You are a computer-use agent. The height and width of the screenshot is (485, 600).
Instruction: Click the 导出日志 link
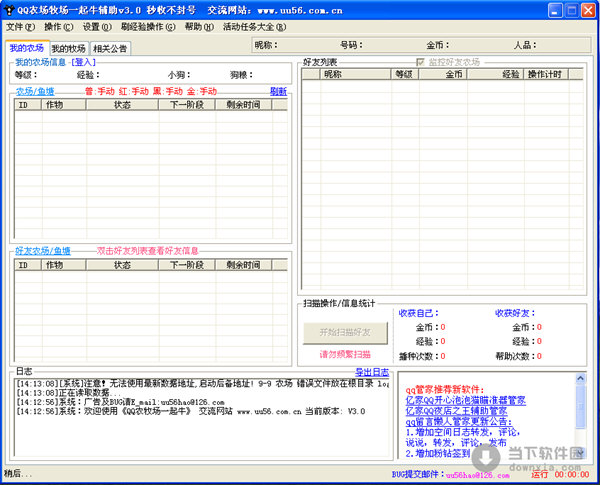coord(372,372)
